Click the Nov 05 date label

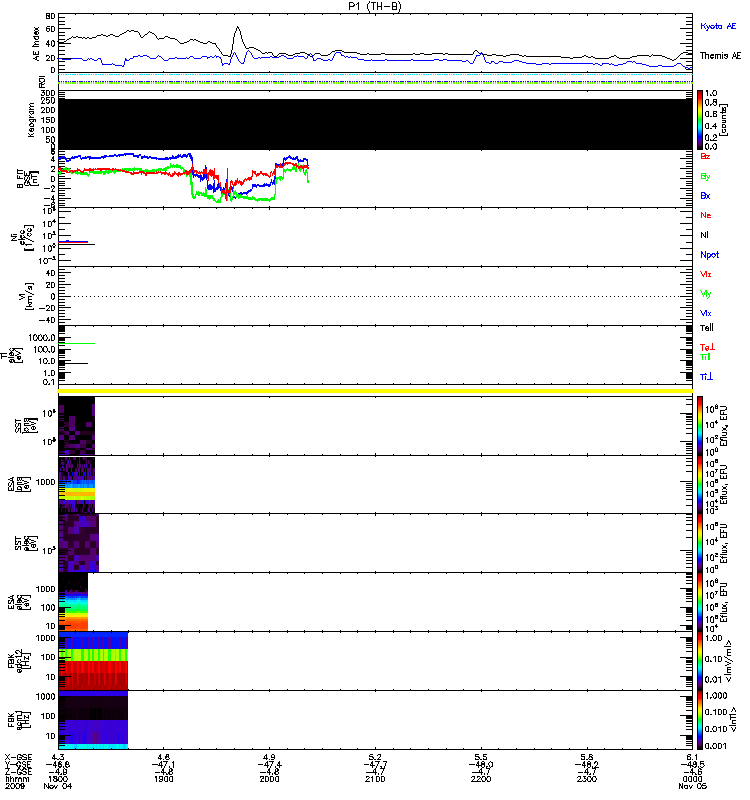coord(692,786)
